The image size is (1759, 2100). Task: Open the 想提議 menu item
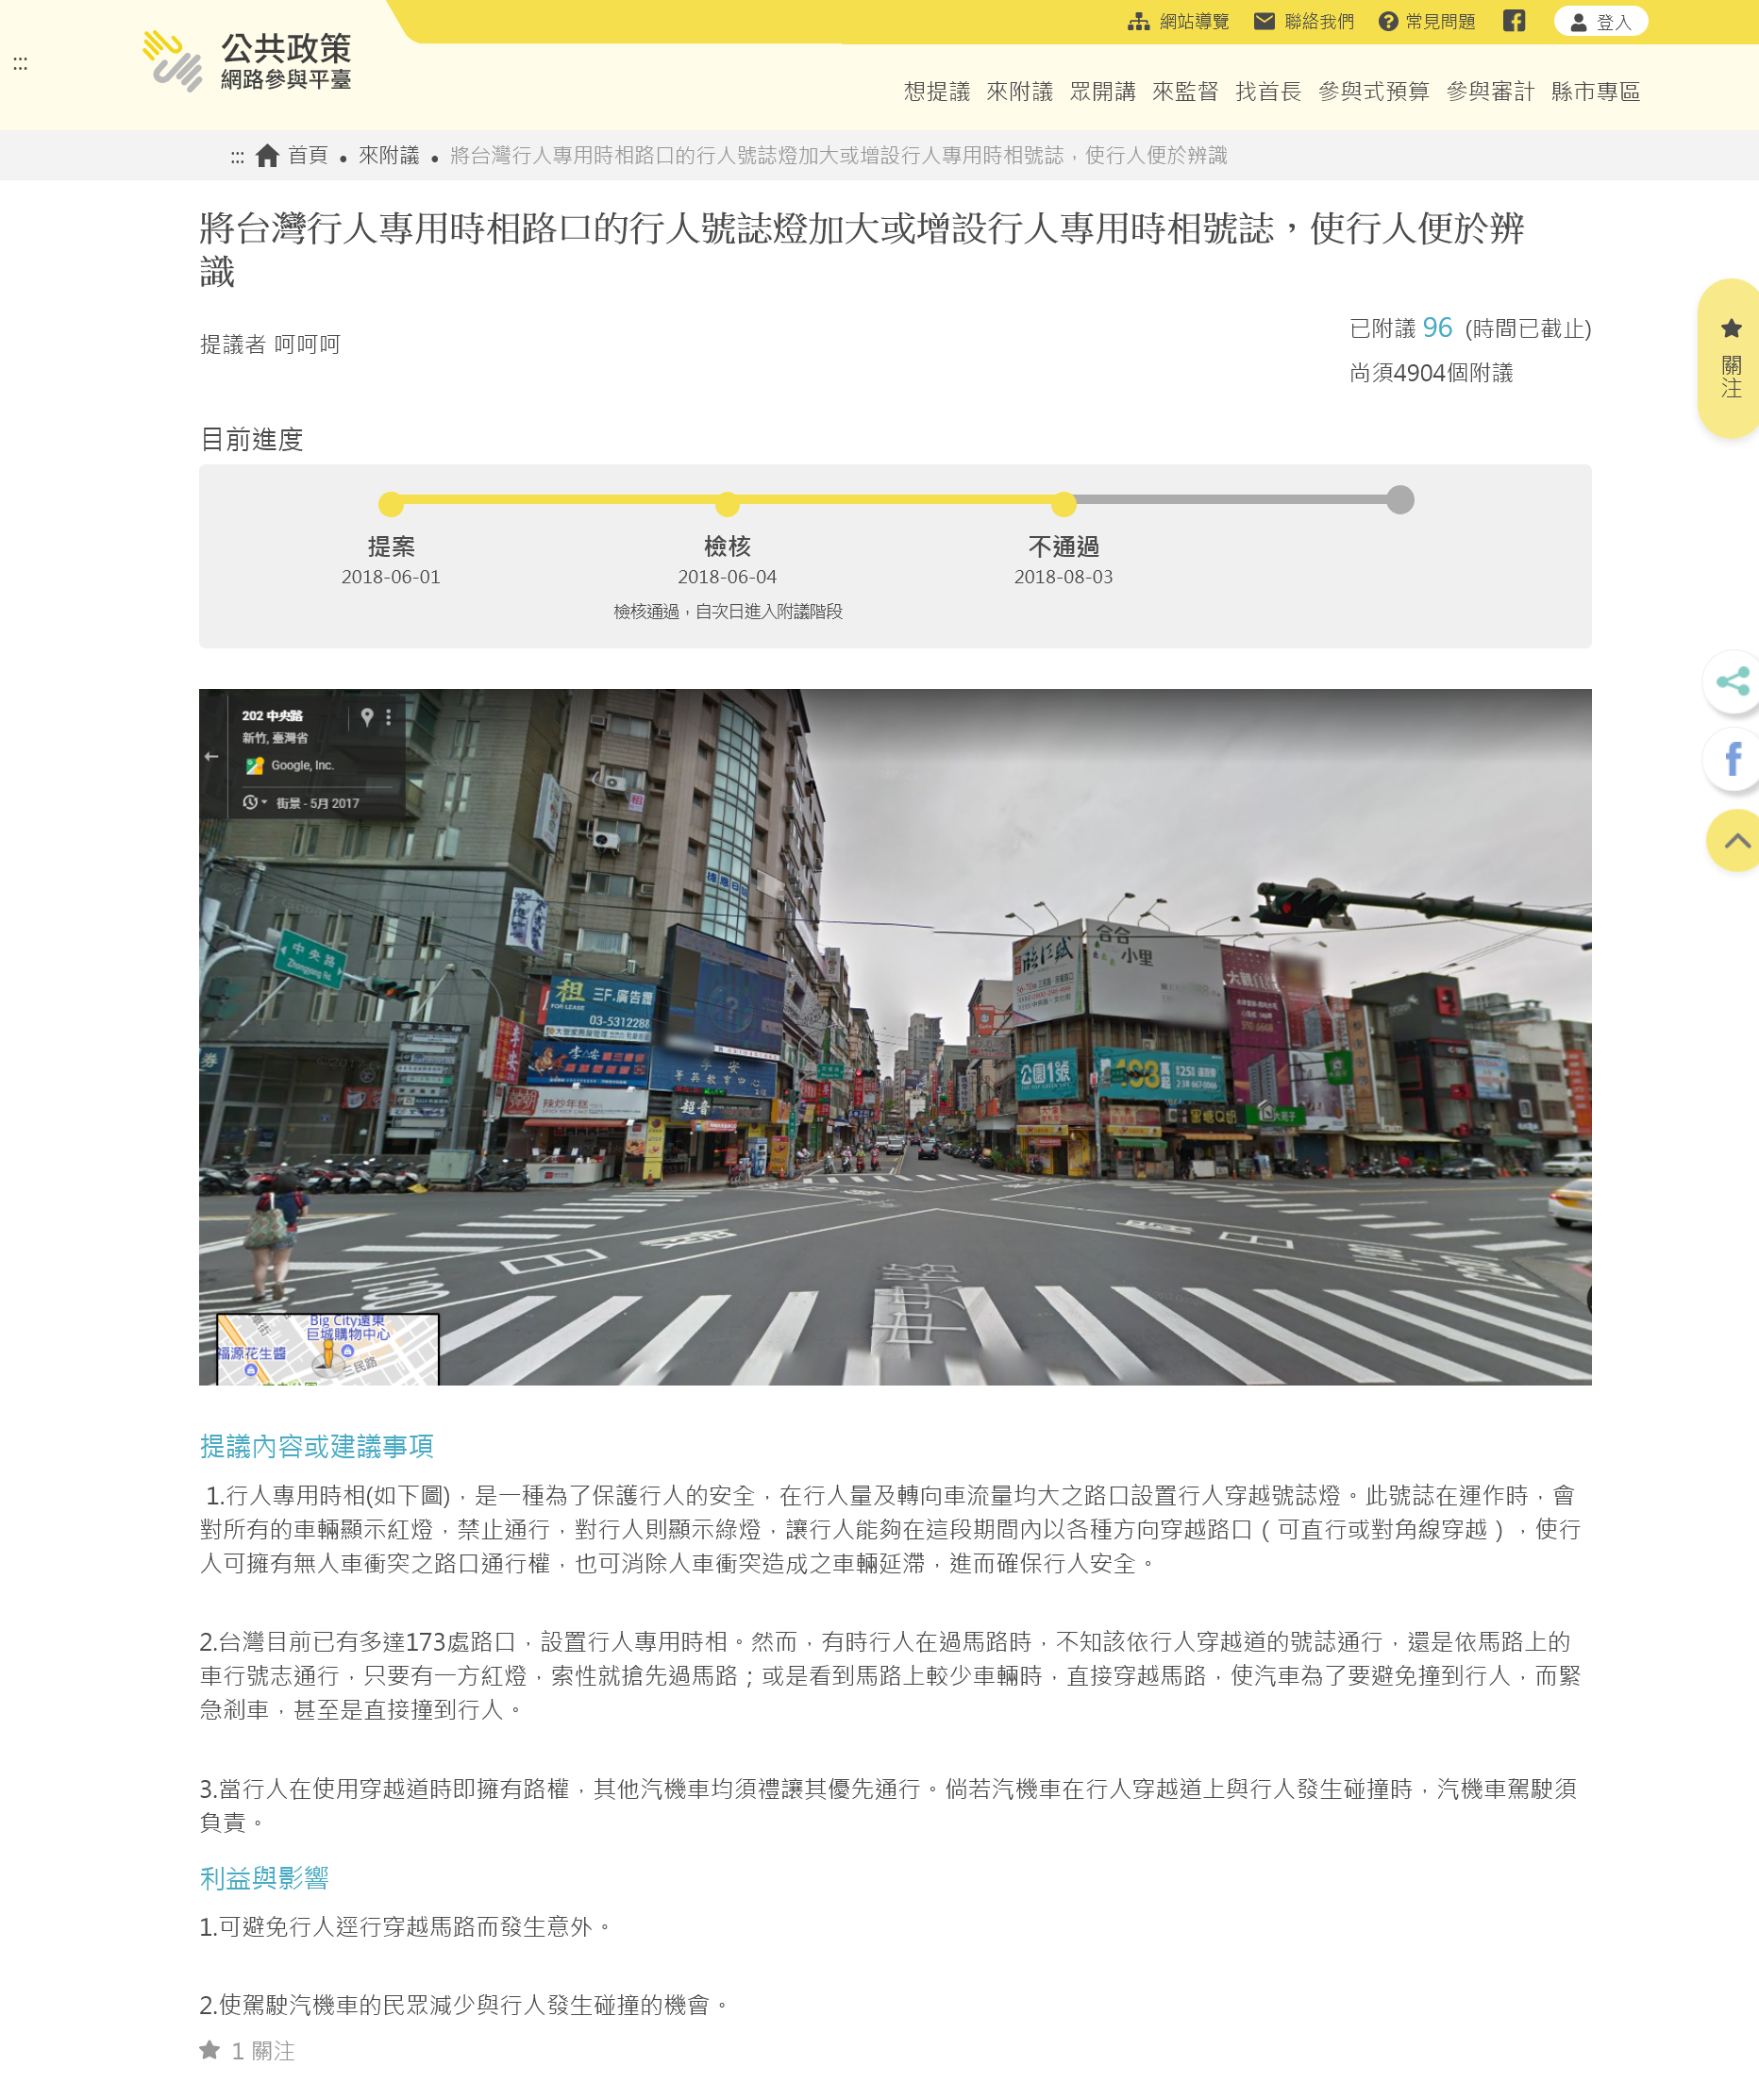point(936,92)
